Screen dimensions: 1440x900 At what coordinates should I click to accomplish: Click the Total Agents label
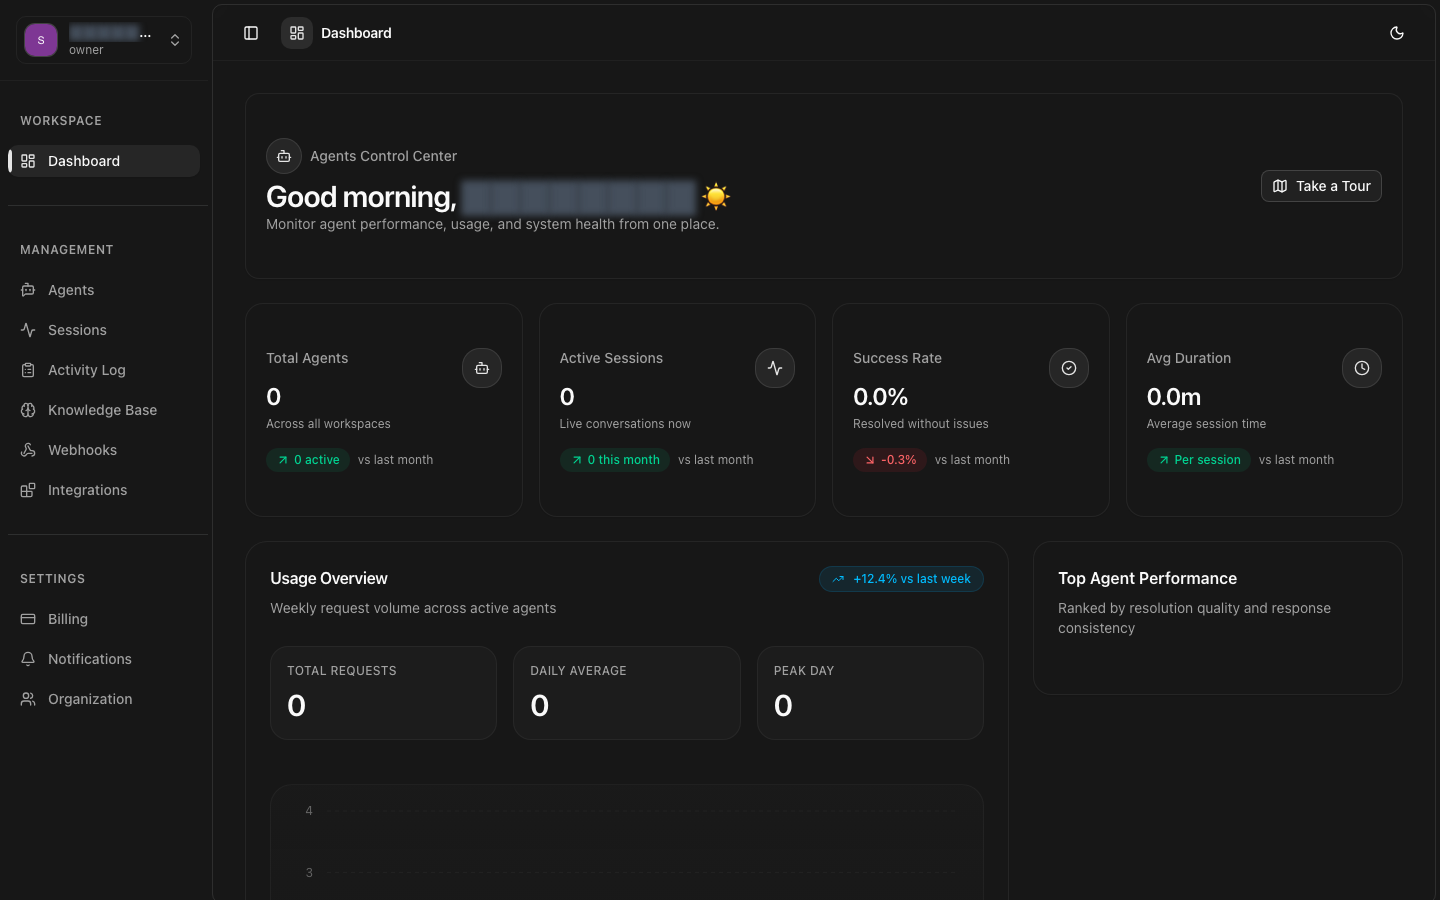click(x=307, y=358)
